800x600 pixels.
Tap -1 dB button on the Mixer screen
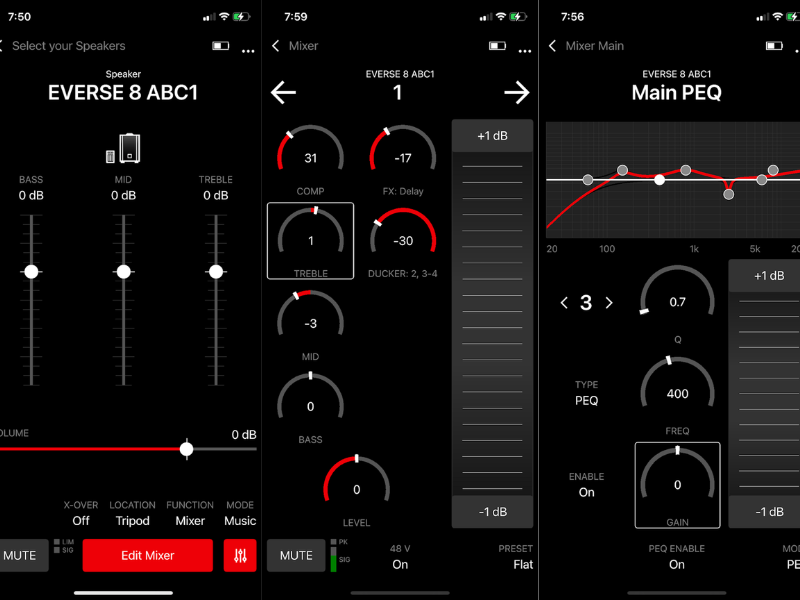point(492,512)
